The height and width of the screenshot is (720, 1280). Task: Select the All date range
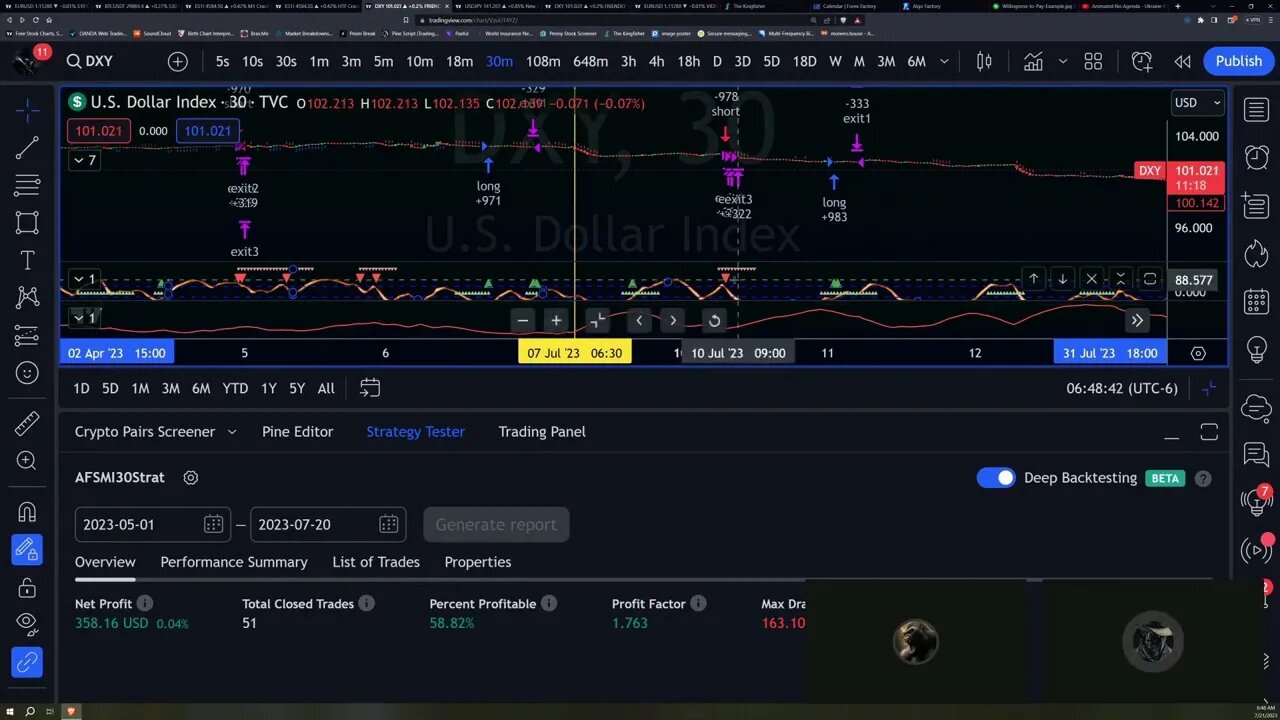coord(326,388)
